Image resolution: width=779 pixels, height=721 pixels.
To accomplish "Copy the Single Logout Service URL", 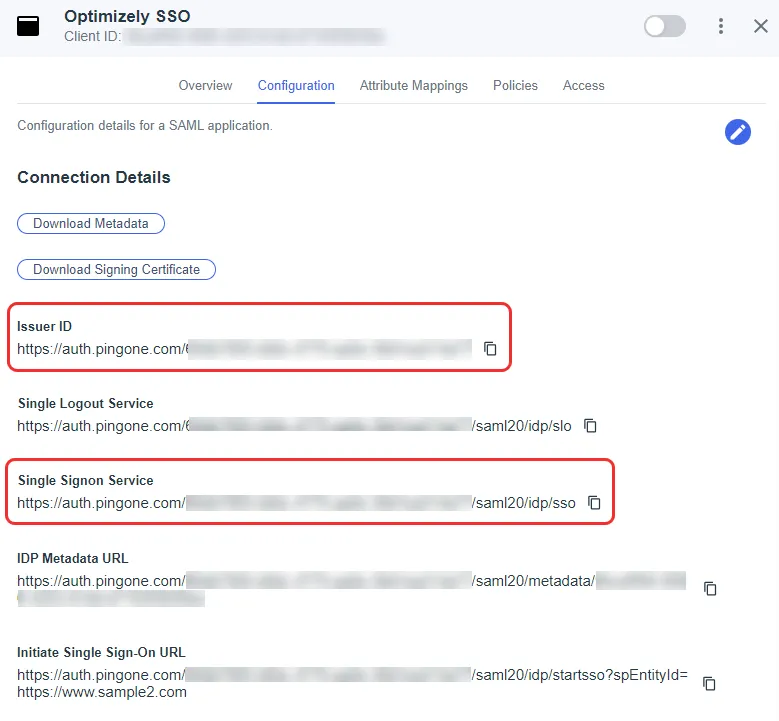I will pos(590,426).
